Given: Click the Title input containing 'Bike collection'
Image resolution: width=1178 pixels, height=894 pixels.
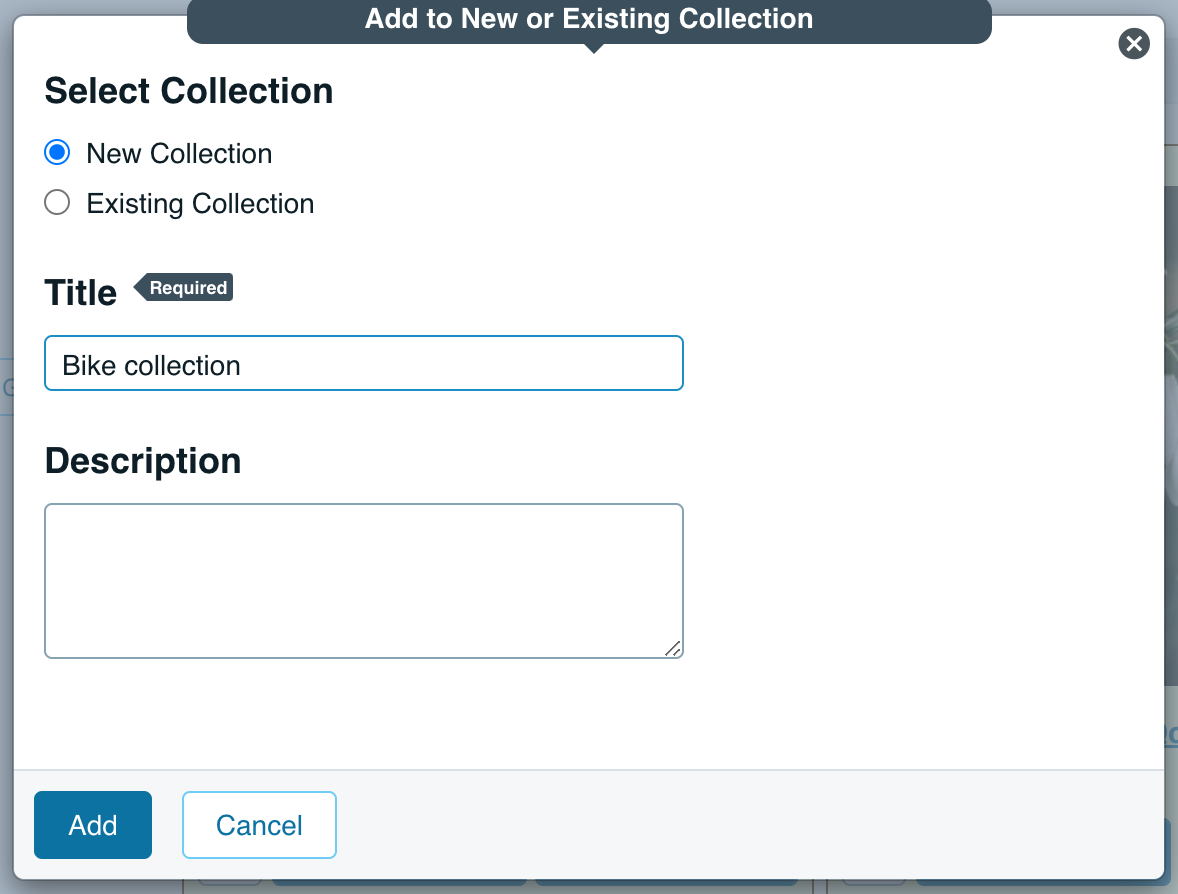Looking at the screenshot, I should click(x=364, y=364).
